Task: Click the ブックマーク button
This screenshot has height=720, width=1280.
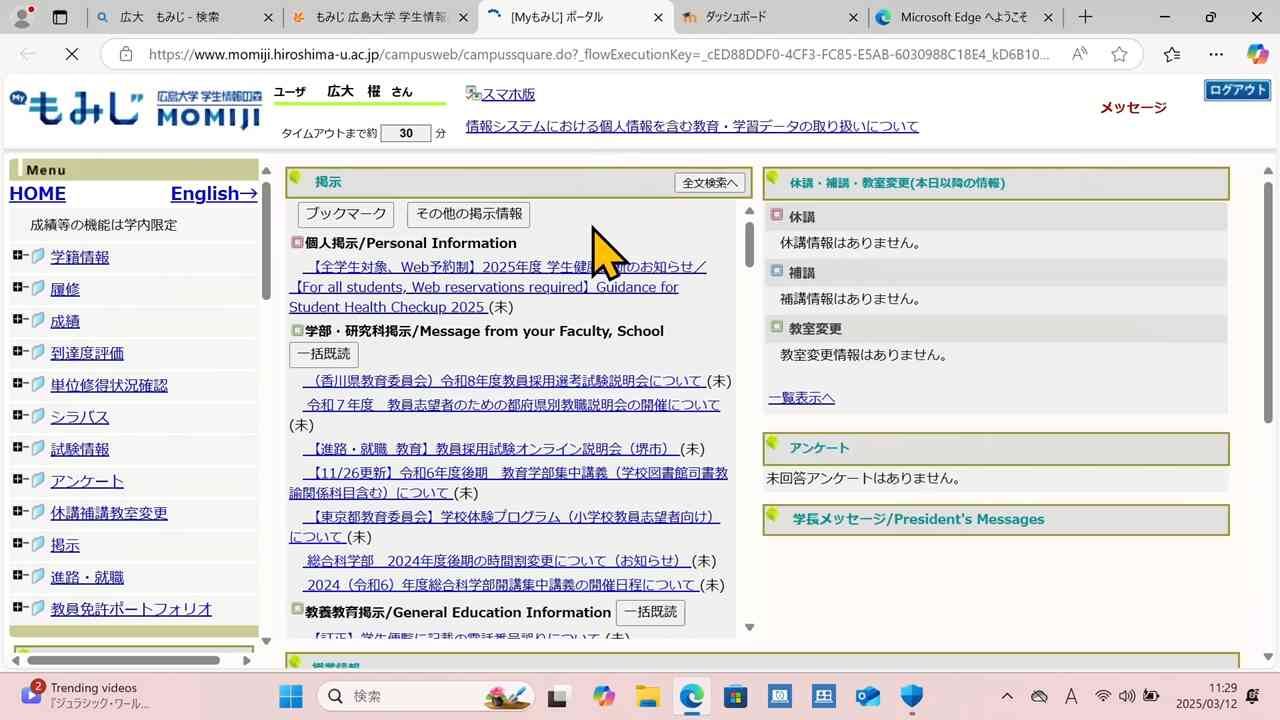Action: [x=346, y=214]
